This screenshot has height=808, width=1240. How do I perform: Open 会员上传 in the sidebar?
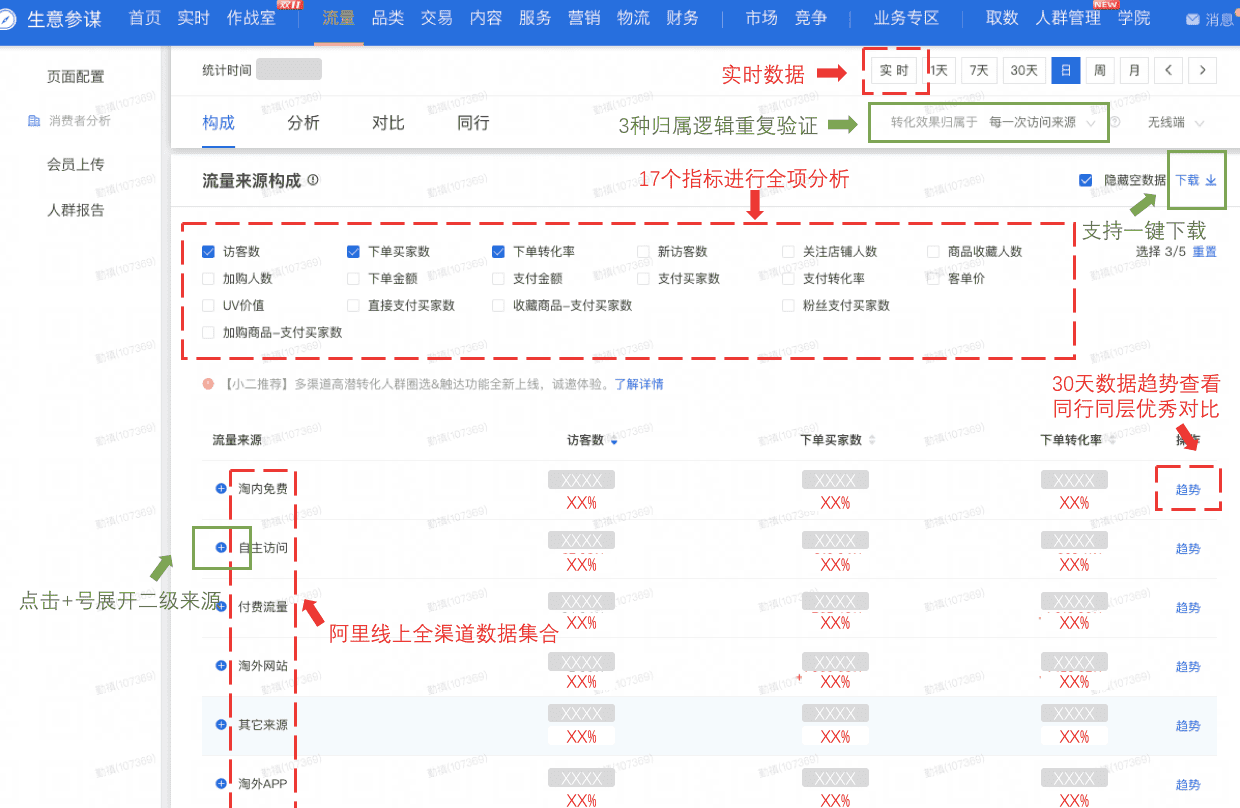tap(75, 164)
